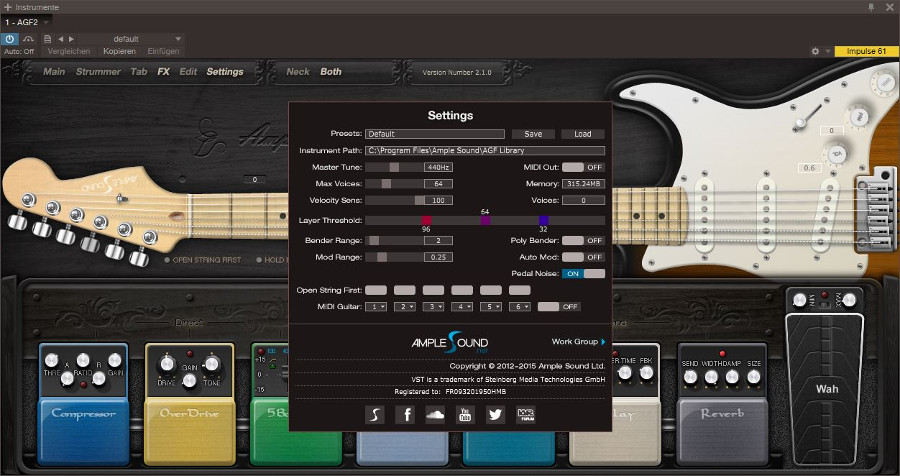This screenshot has width=900, height=476.
Task: Click the Vergleichen button
Action: 69,51
